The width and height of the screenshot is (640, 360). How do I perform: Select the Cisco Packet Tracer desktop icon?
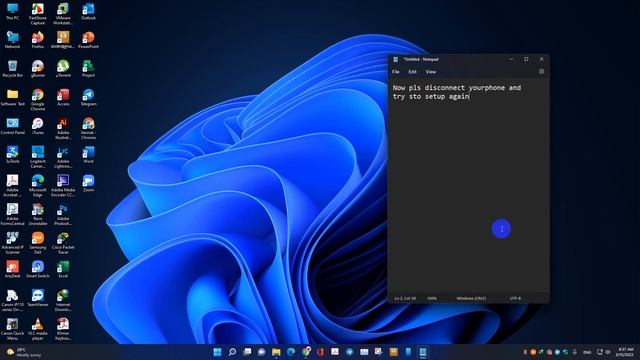(63, 242)
